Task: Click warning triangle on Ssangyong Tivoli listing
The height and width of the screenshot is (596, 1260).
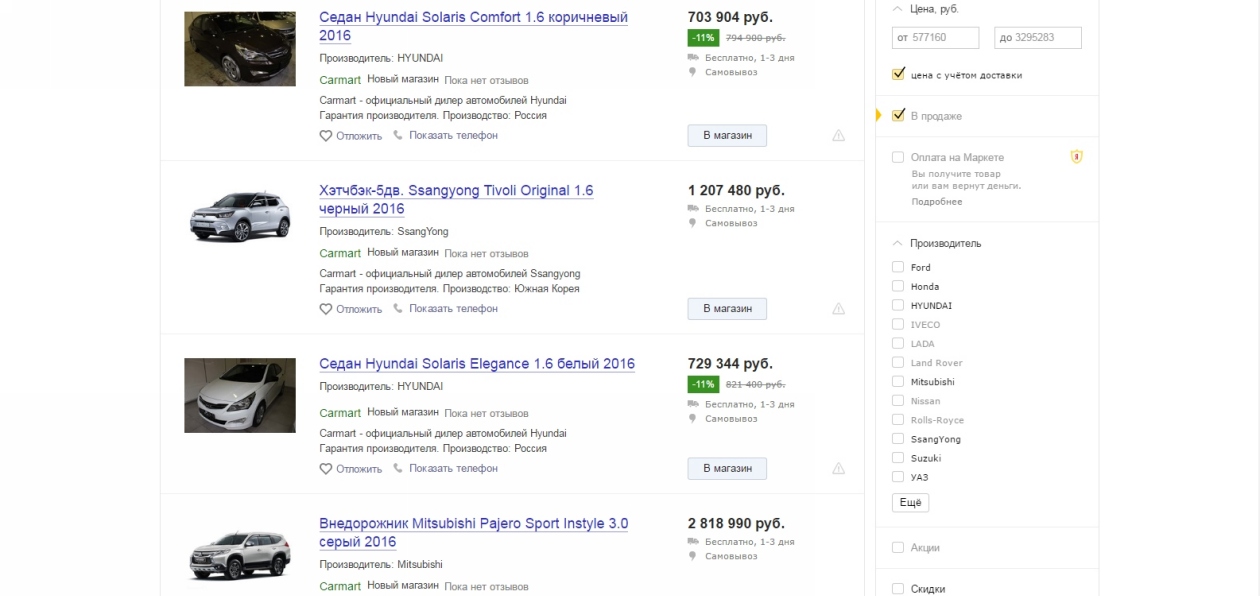Action: [x=838, y=309]
